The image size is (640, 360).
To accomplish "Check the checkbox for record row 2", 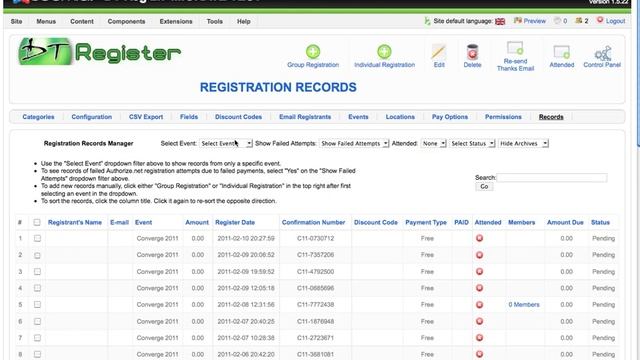I will pyautogui.click(x=37, y=255).
